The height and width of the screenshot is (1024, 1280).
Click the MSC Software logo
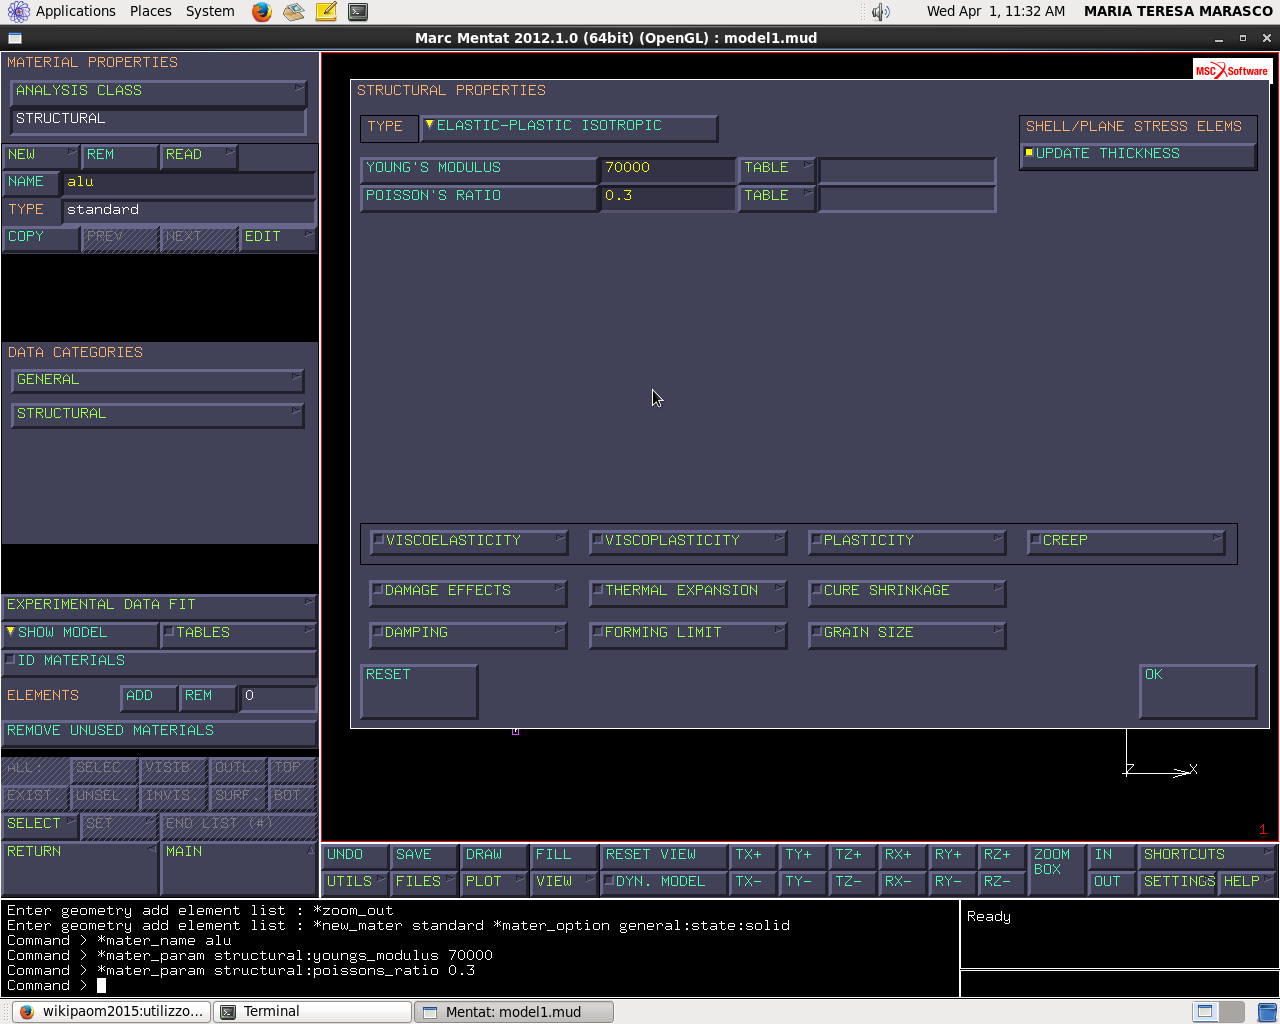click(x=1231, y=70)
